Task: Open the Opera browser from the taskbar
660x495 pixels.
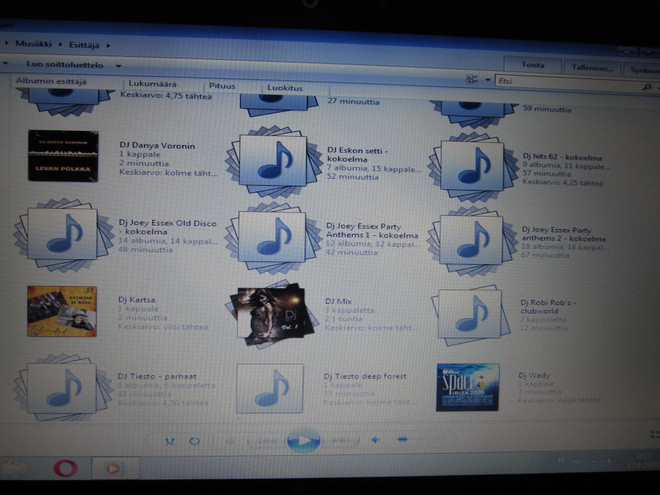Action: point(66,468)
